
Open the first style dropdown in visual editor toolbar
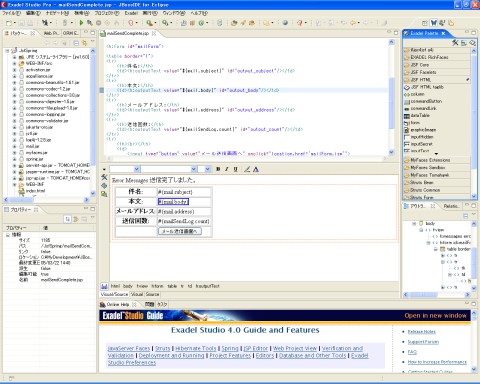pyautogui.click(x=136, y=169)
